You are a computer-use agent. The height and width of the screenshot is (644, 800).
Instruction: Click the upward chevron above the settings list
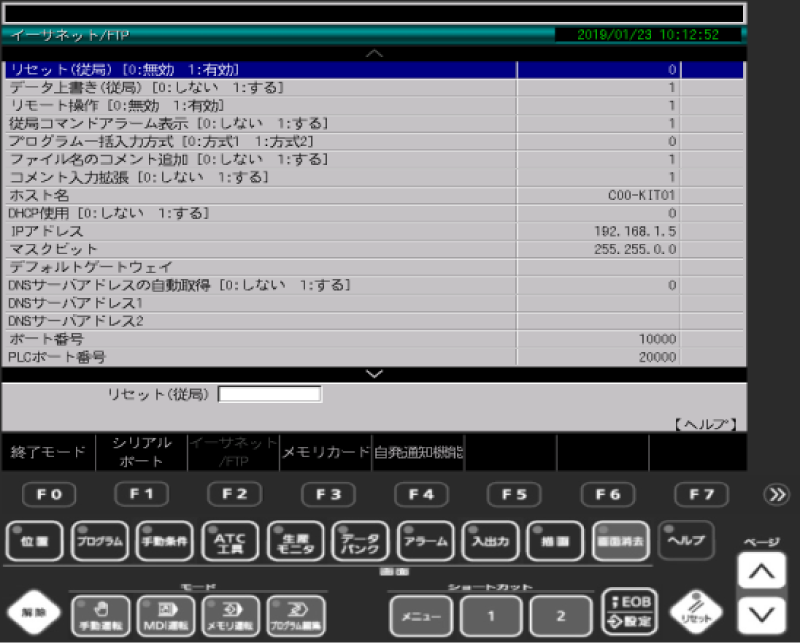click(x=375, y=52)
